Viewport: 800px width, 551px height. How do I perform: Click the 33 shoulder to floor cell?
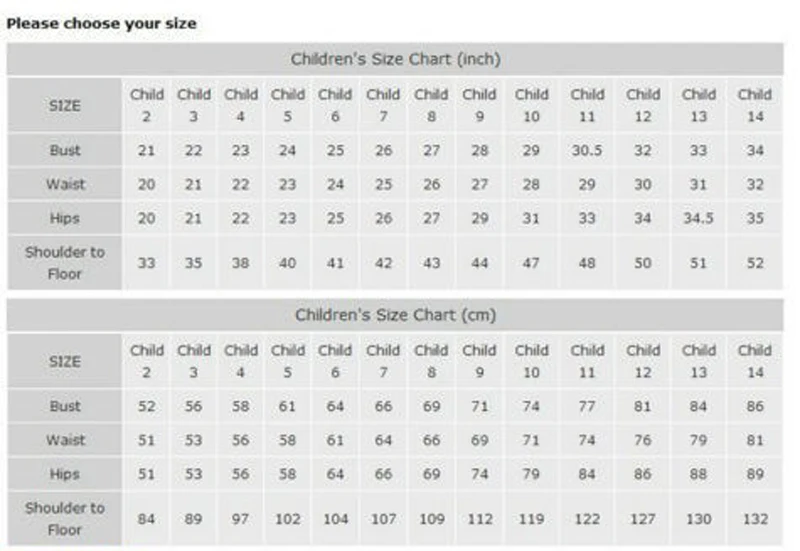pyautogui.click(x=146, y=263)
